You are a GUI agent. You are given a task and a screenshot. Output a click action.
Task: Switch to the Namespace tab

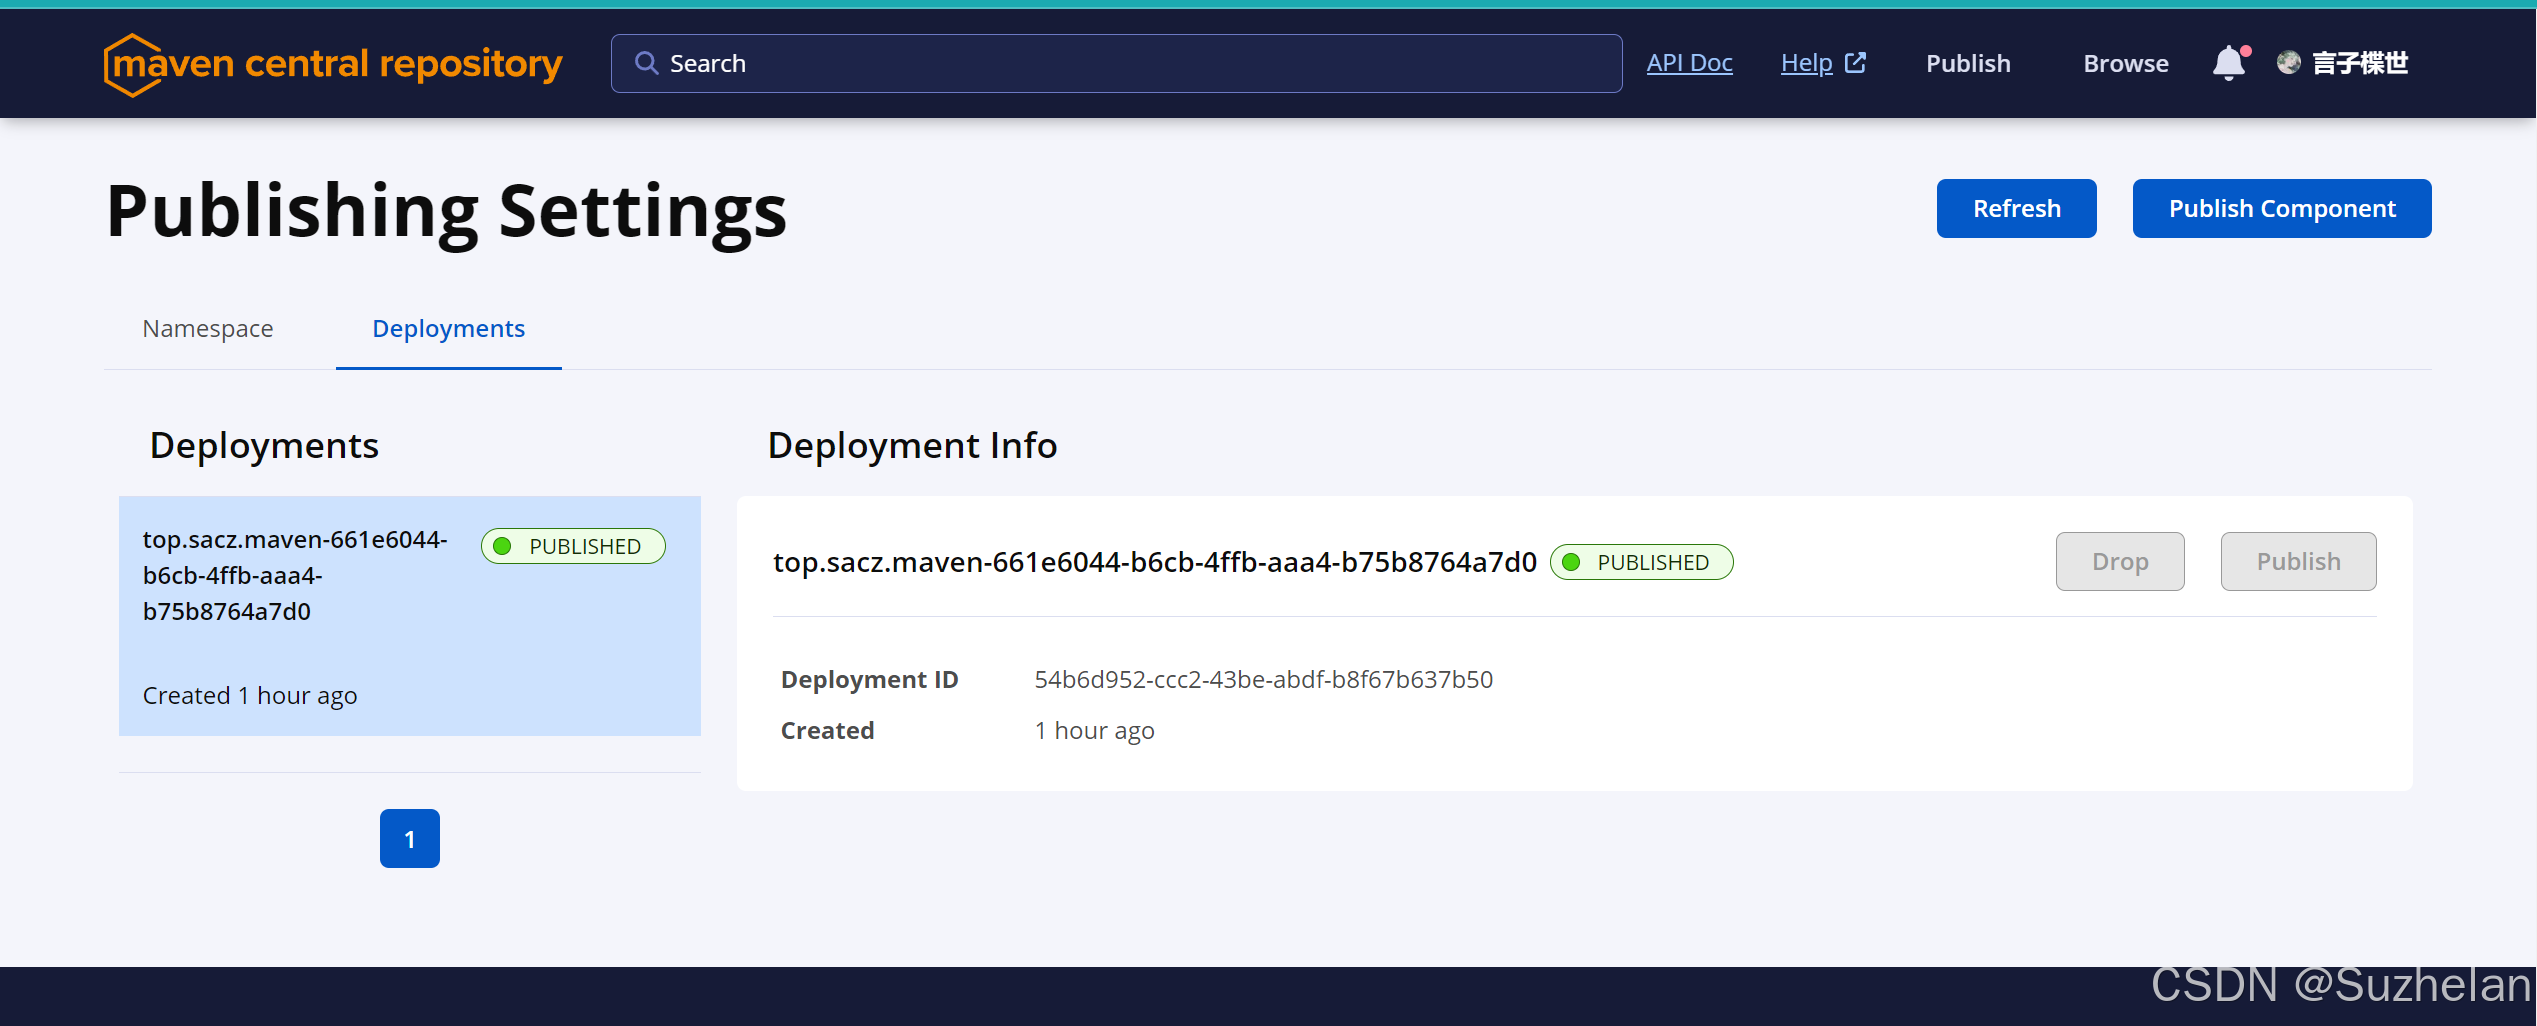pyautogui.click(x=207, y=328)
